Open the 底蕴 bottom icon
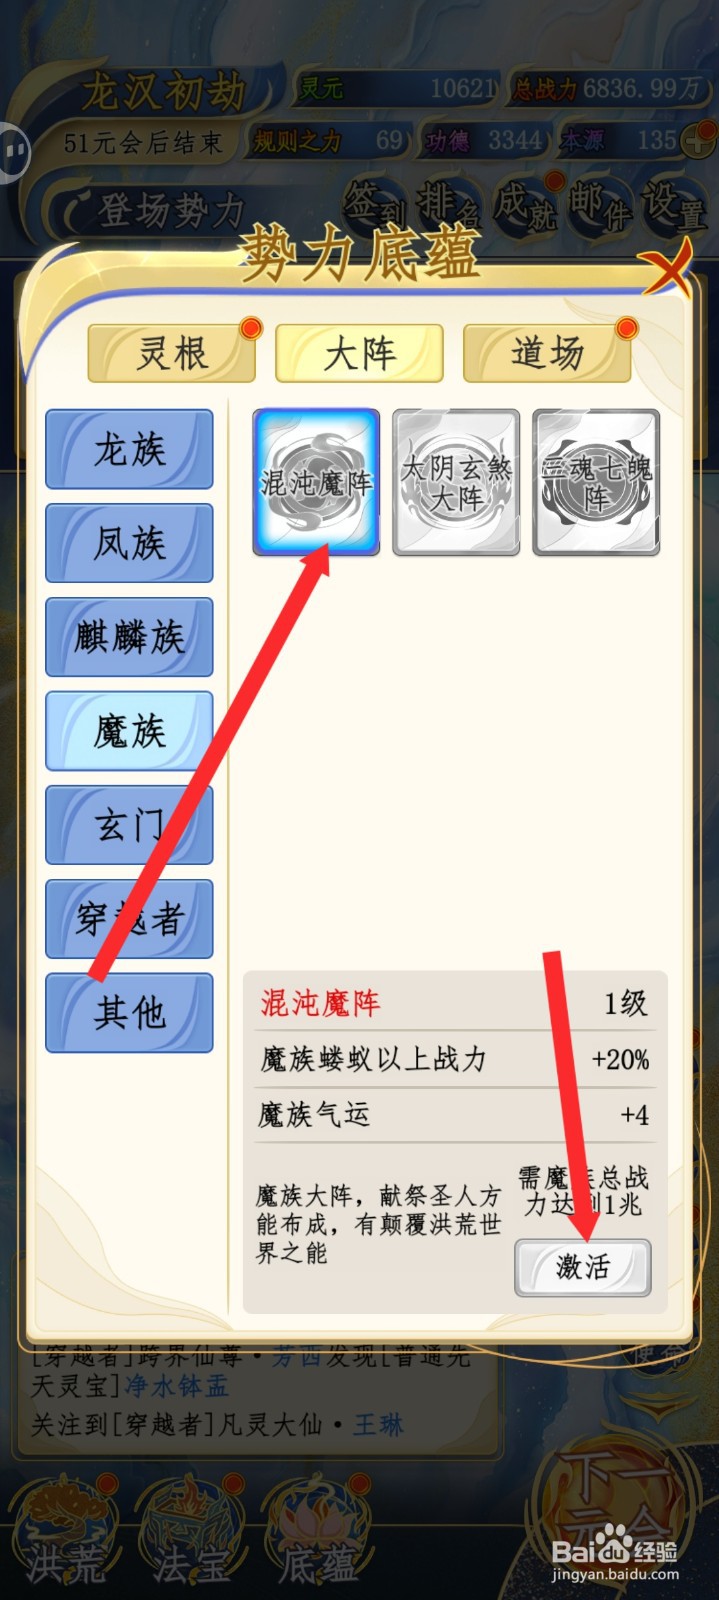The width and height of the screenshot is (719, 1600). (318, 1530)
